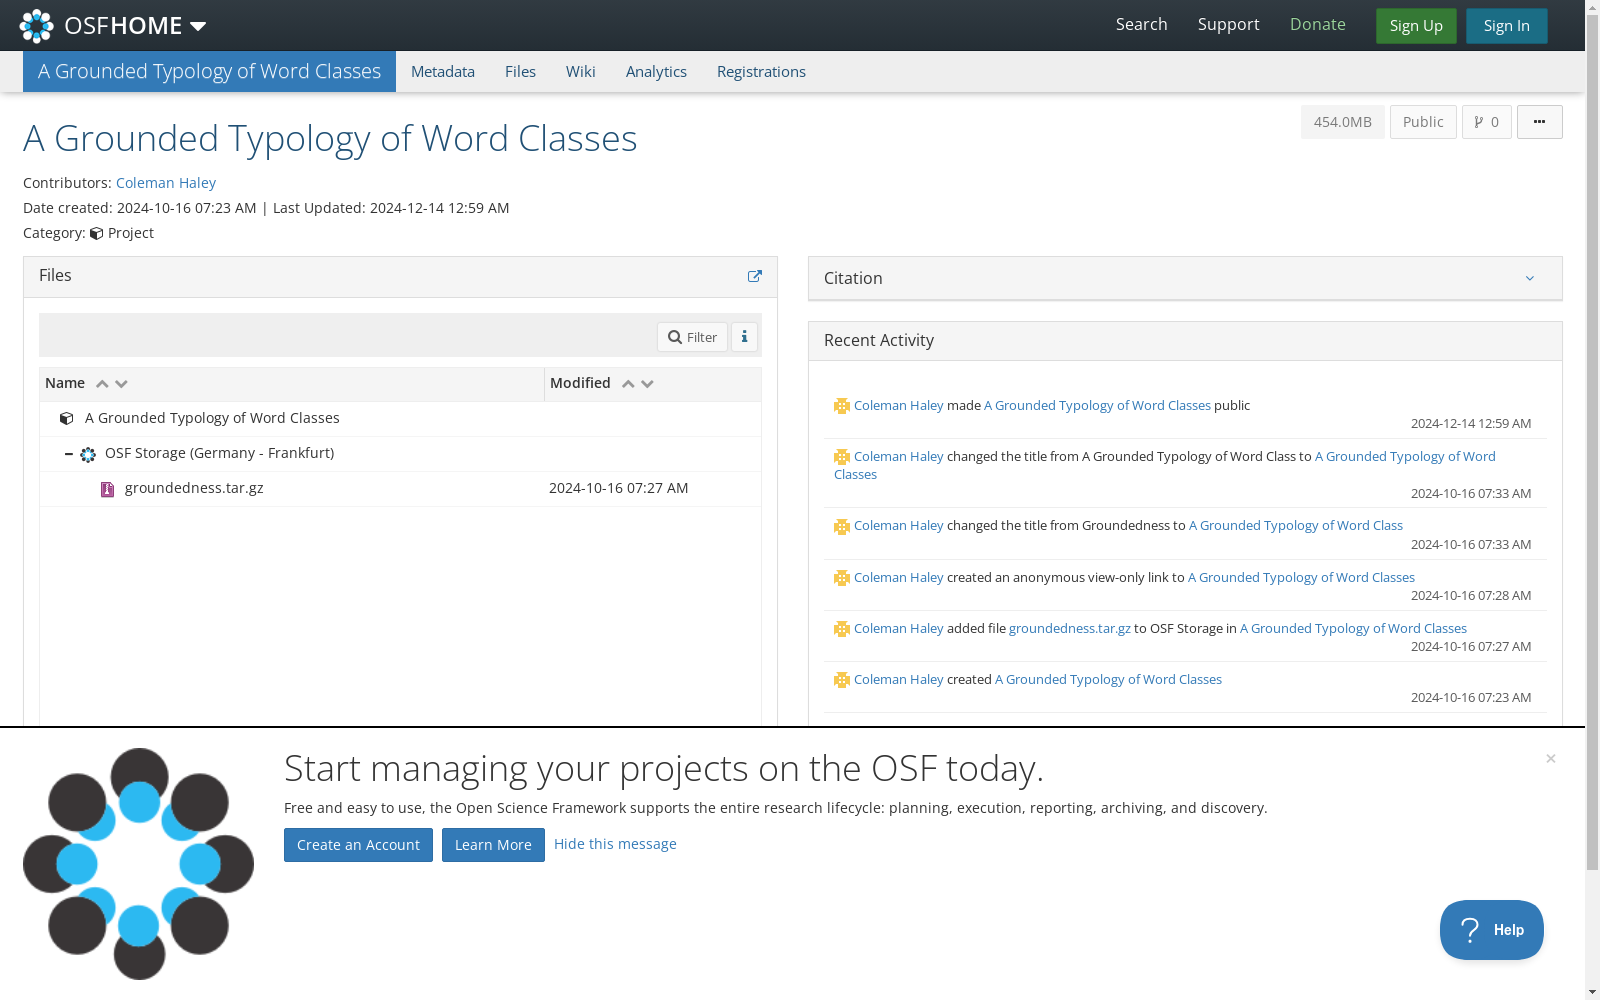Screen dimensions: 1600x1000
Task: Go to the Donate link
Action: 1317,25
